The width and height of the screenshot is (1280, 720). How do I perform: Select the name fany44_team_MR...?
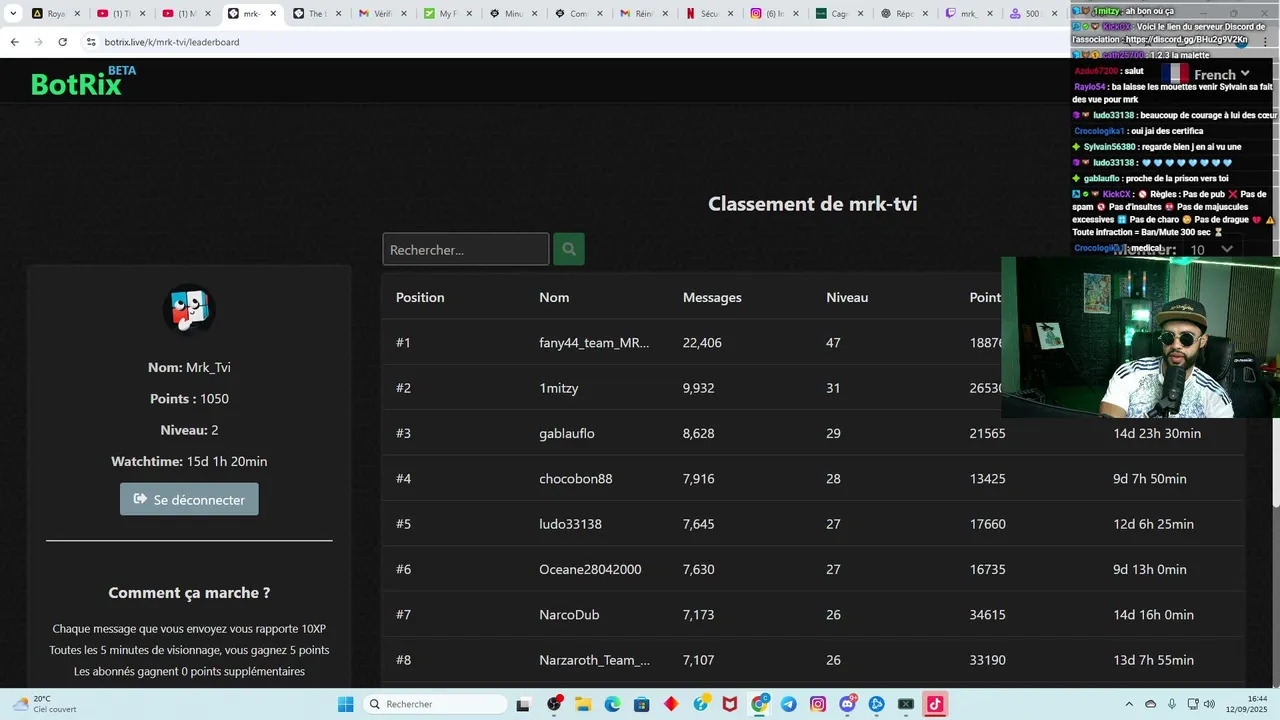pyautogui.click(x=594, y=342)
